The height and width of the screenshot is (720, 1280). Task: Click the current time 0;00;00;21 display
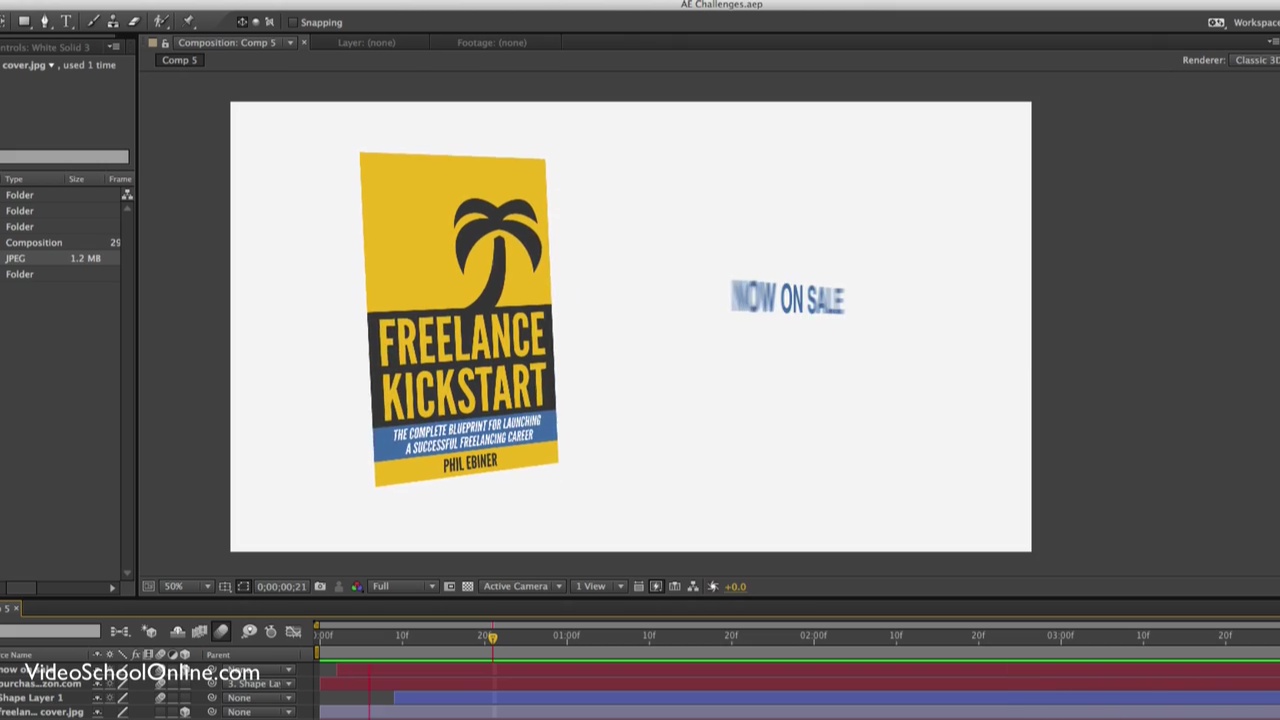point(281,587)
